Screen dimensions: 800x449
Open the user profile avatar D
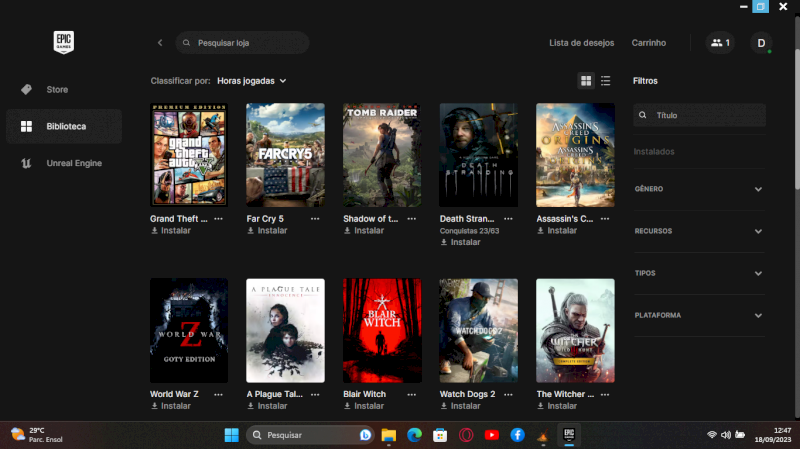pos(762,43)
